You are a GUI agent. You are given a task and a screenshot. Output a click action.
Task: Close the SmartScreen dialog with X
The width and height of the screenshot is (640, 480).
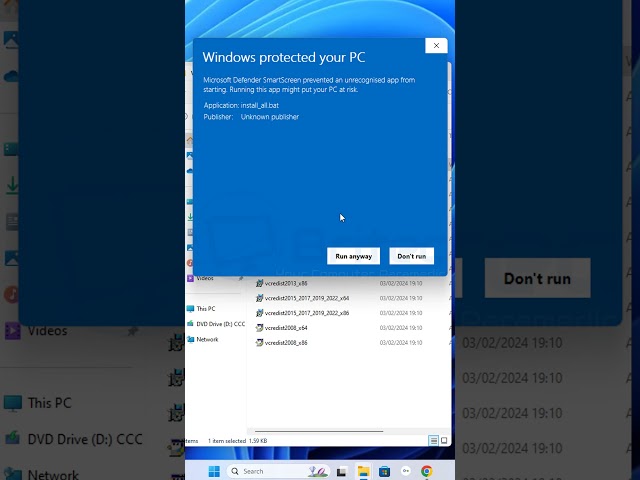point(436,45)
